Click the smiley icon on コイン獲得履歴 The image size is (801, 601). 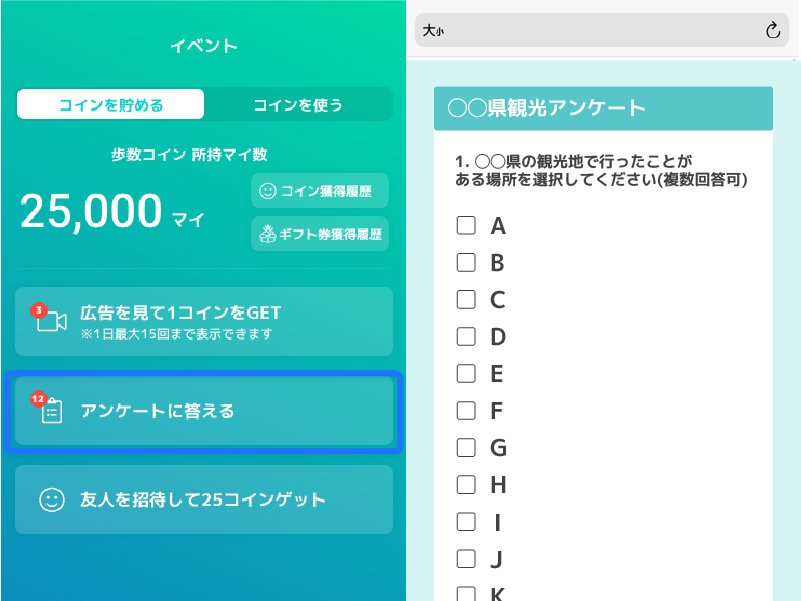(x=268, y=191)
